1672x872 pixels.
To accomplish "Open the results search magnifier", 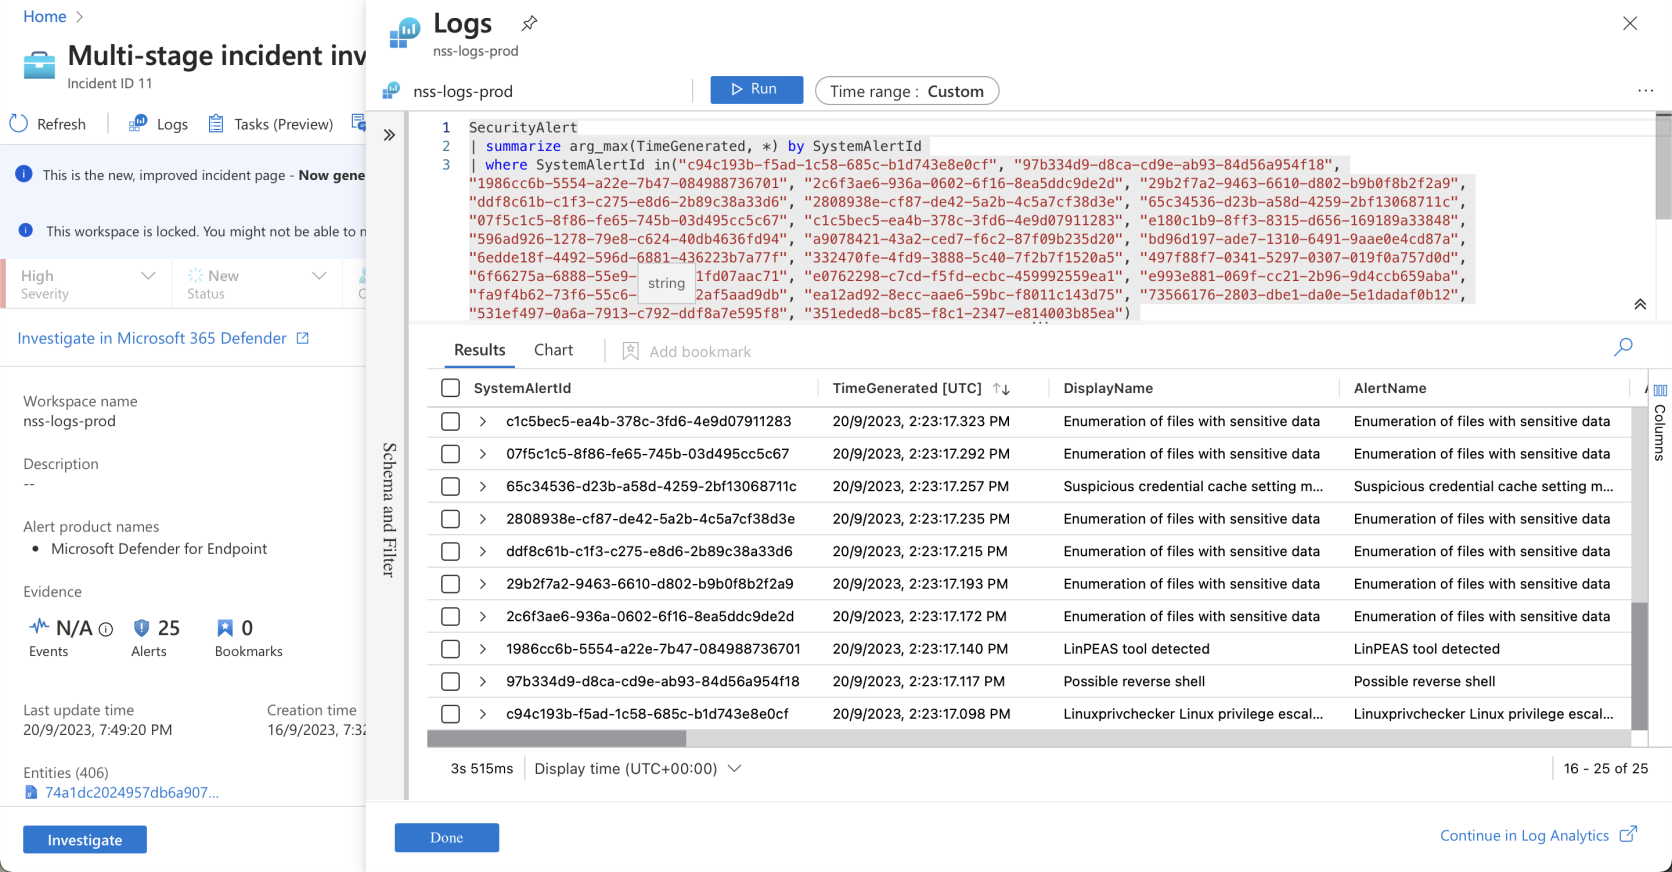I will pos(1623,347).
